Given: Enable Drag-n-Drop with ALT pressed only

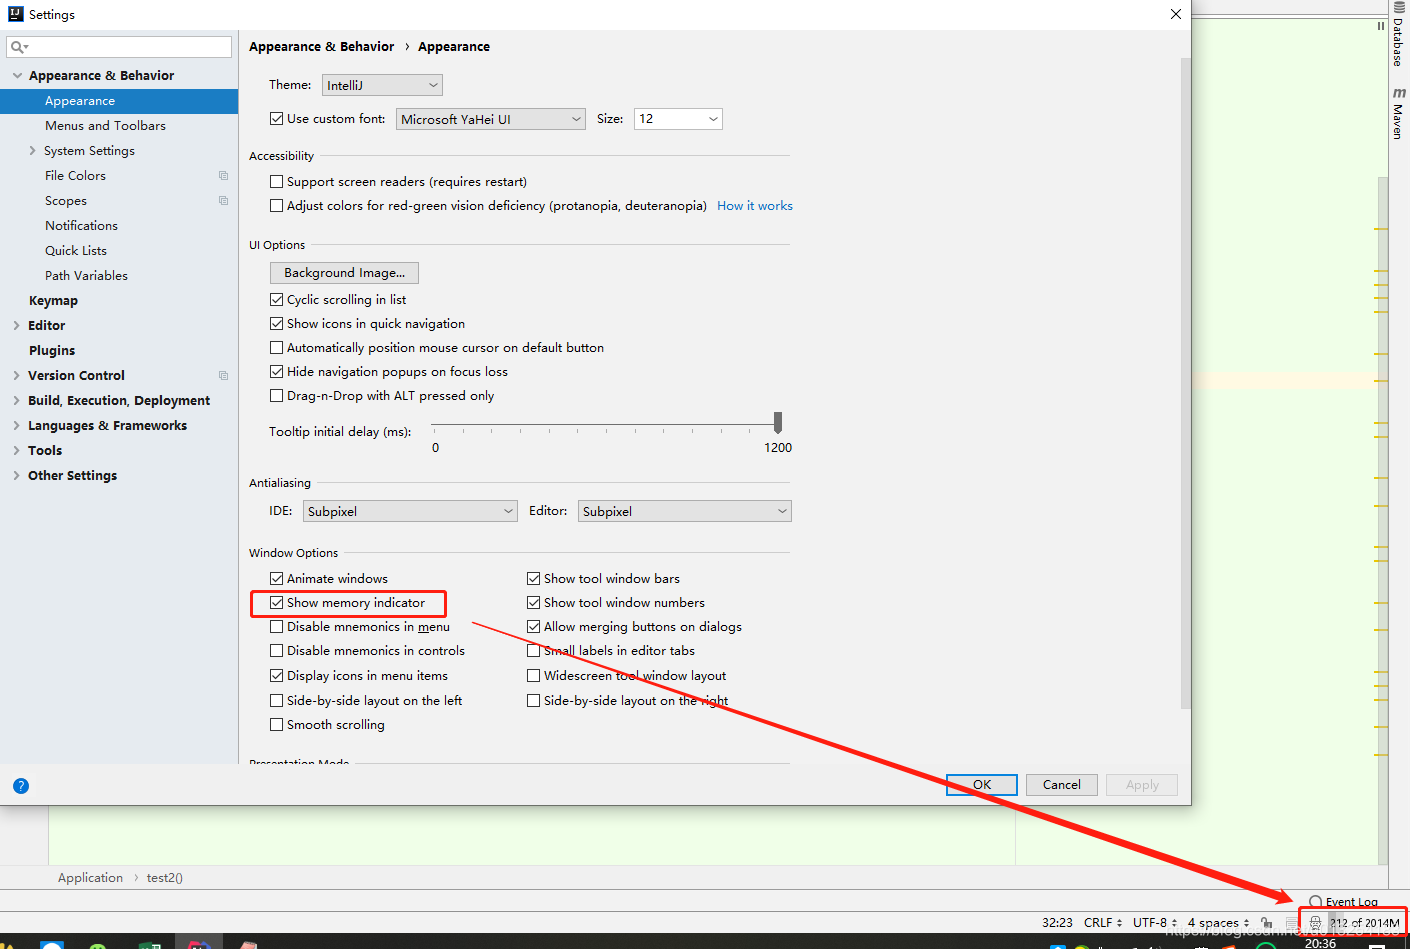Looking at the screenshot, I should coord(277,396).
